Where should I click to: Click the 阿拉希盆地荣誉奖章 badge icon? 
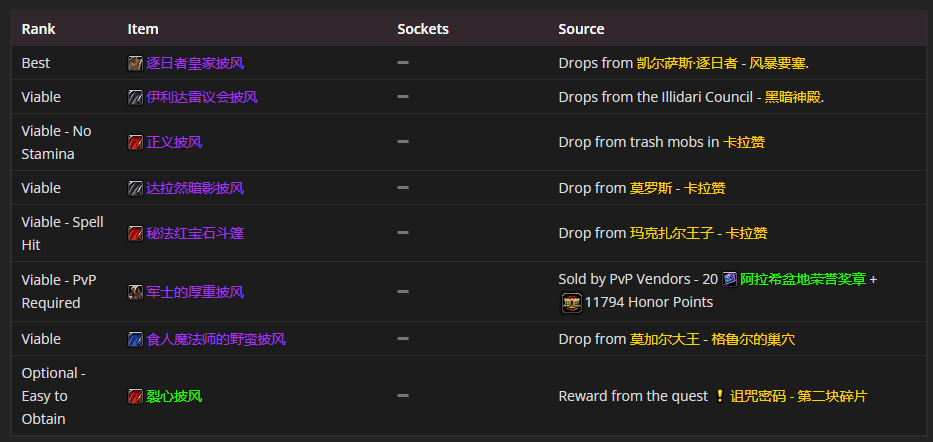pos(730,279)
